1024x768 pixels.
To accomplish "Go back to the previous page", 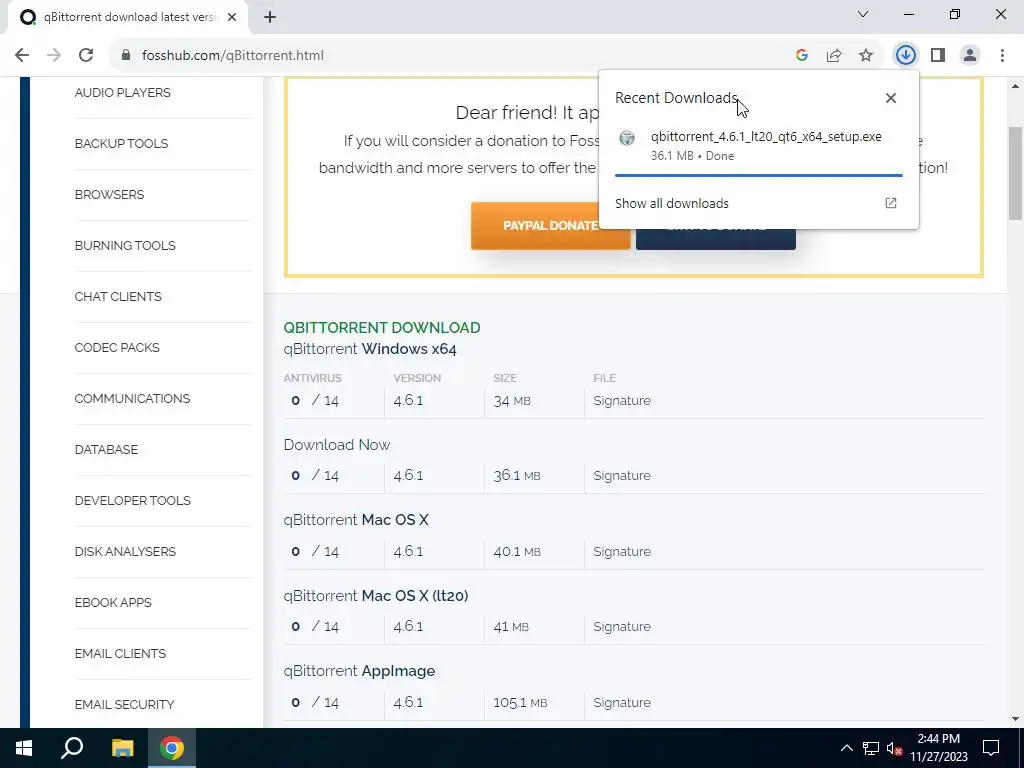I will point(22,56).
